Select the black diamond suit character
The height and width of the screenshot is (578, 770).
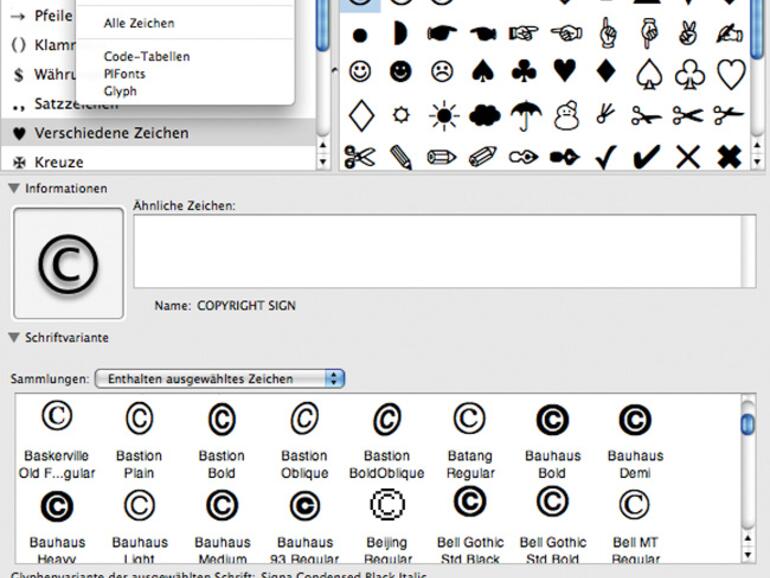point(606,72)
